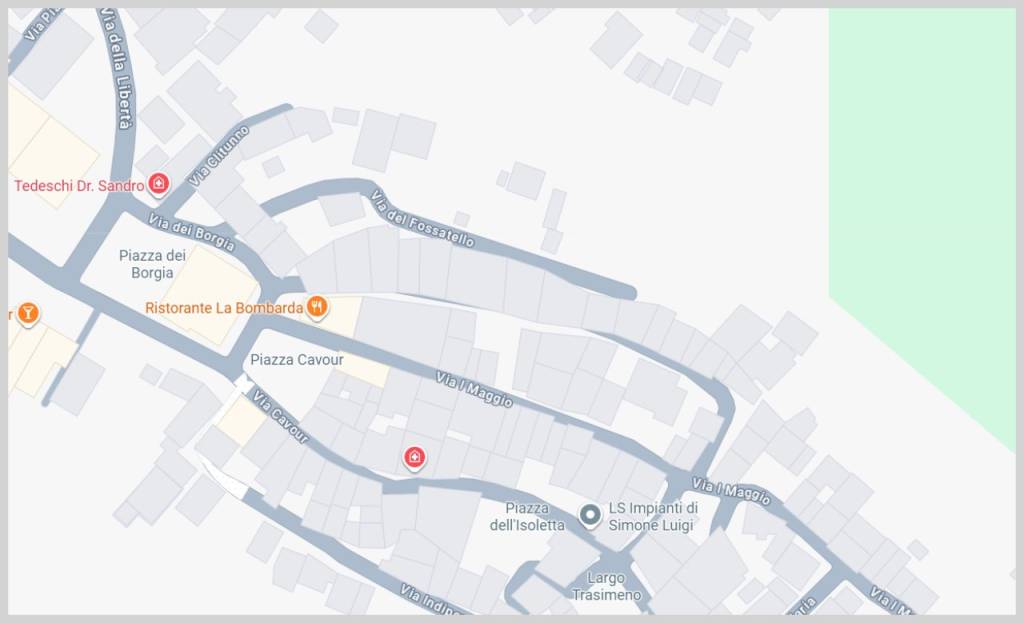Click the Tedeschi Dr. Sandro pharmacy pin

pyautogui.click(x=159, y=184)
